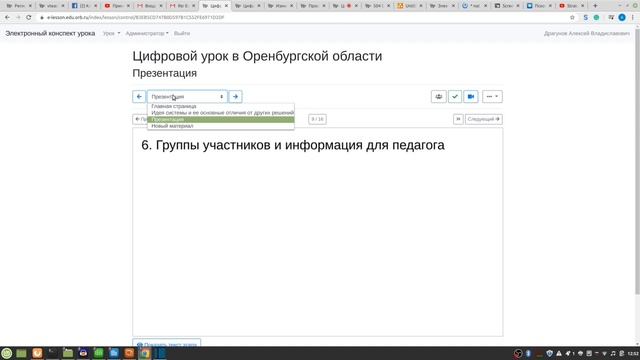The width and height of the screenshot is (640, 360).
Task: Click the 'Следующий' next slide button
Action: (x=484, y=119)
